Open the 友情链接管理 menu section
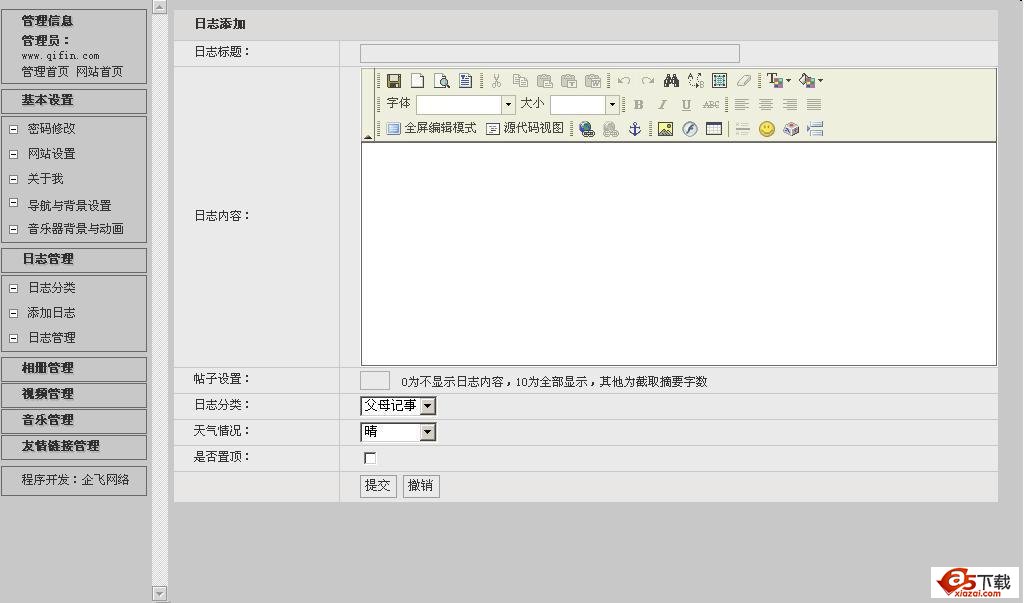 click(74, 446)
